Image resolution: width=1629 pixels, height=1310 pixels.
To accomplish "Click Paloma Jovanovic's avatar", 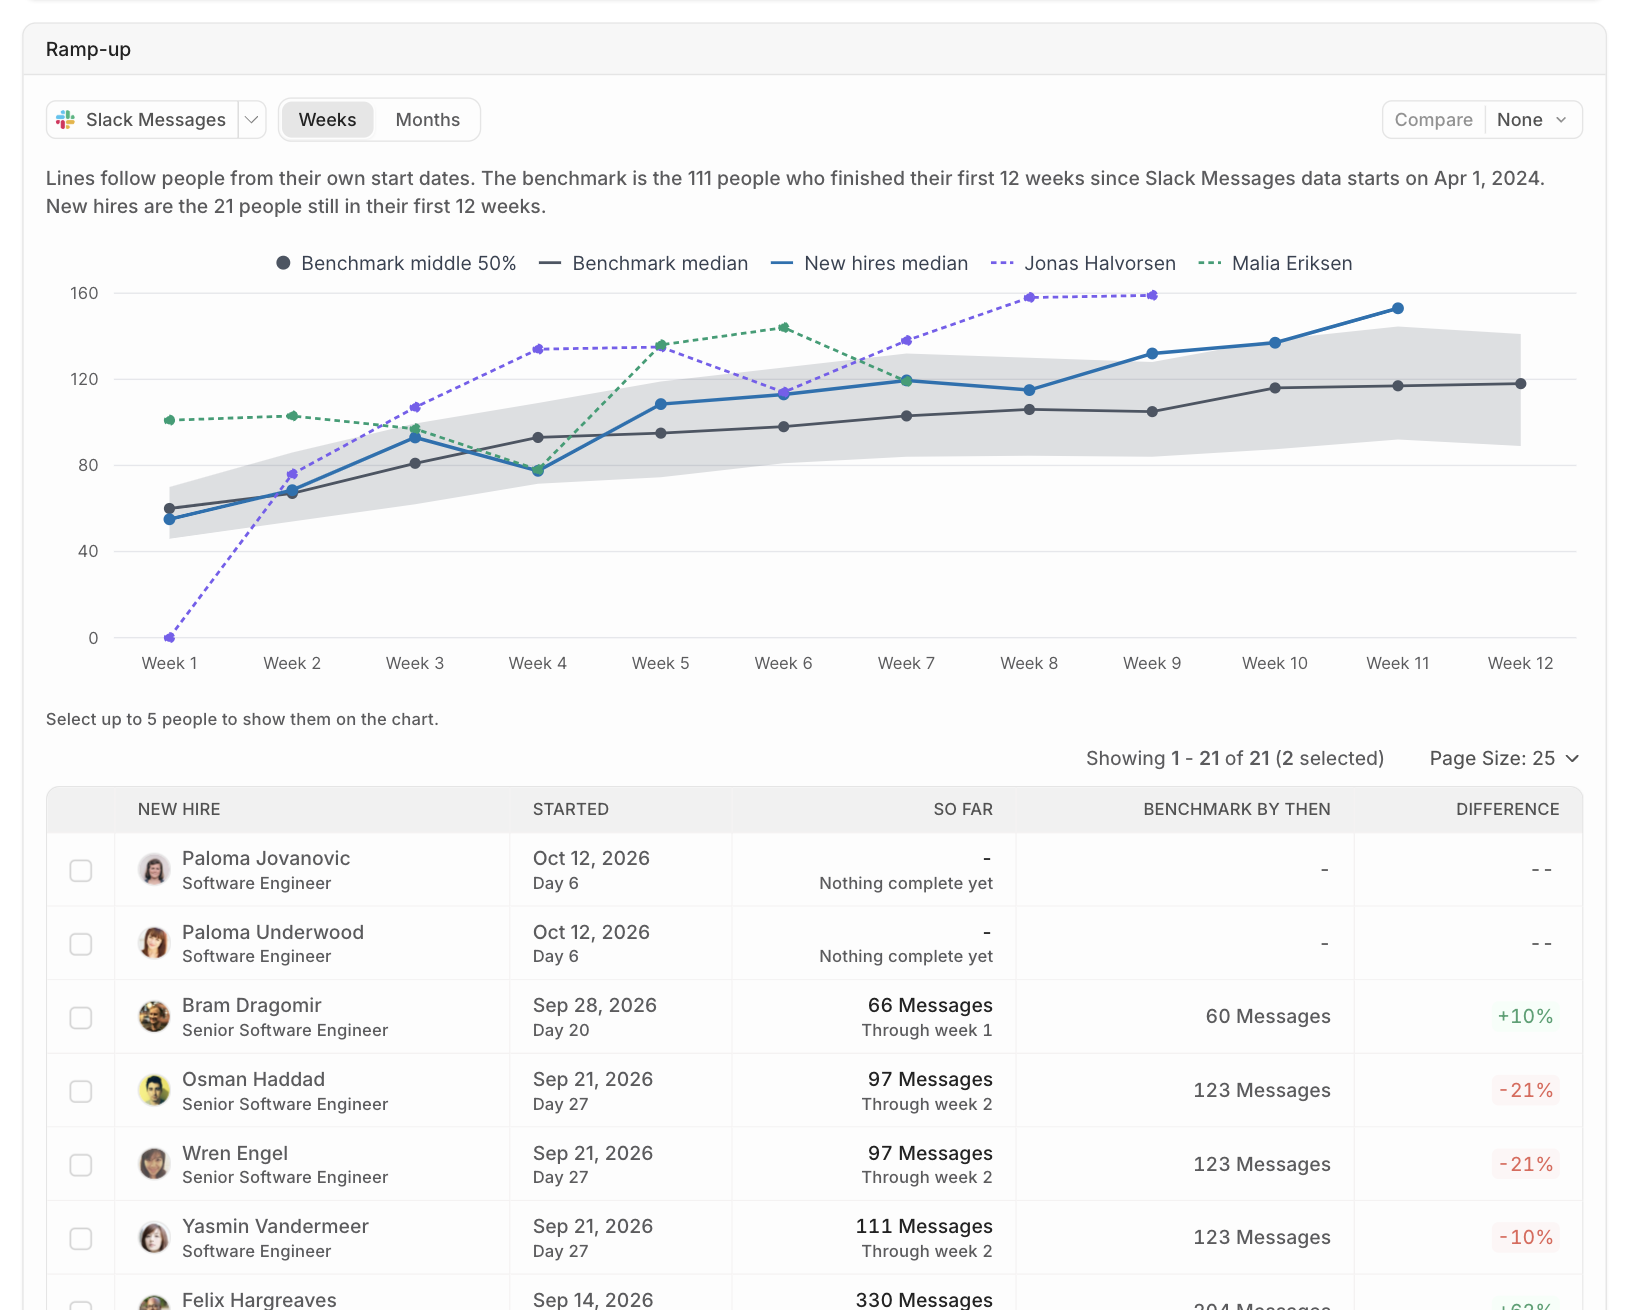I will pos(154,870).
